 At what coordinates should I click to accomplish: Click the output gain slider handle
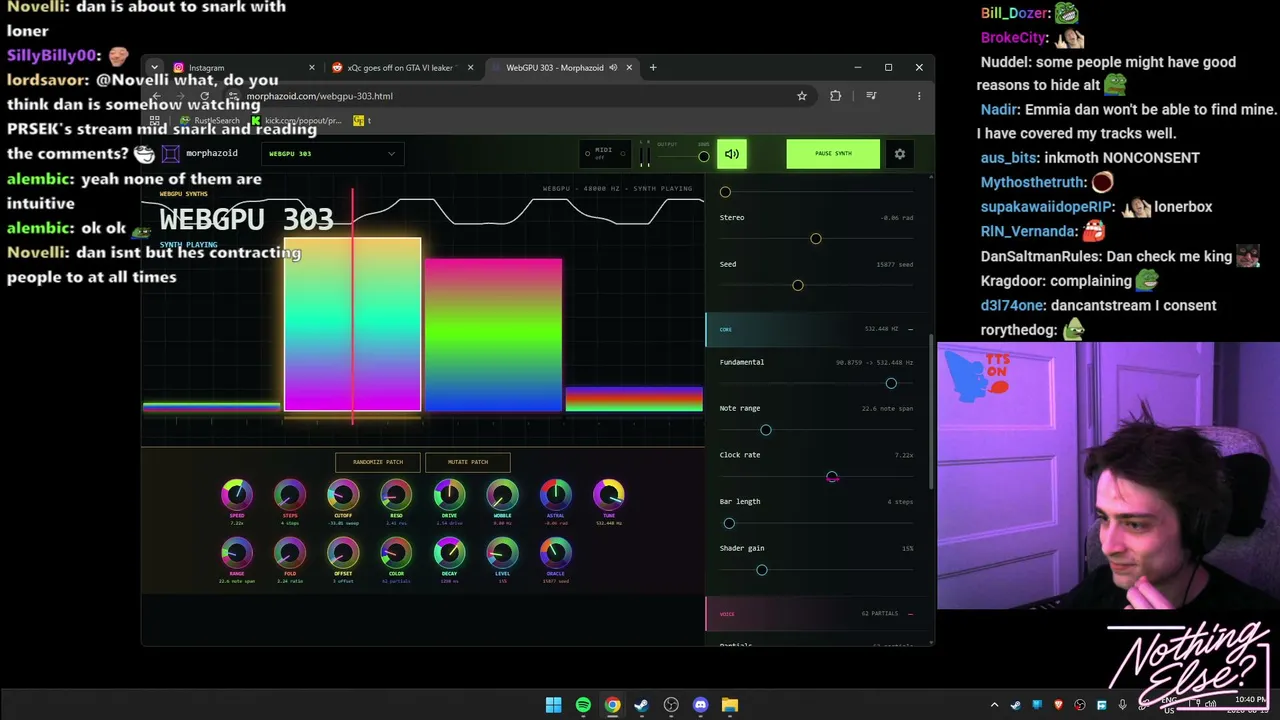pyautogui.click(x=704, y=156)
